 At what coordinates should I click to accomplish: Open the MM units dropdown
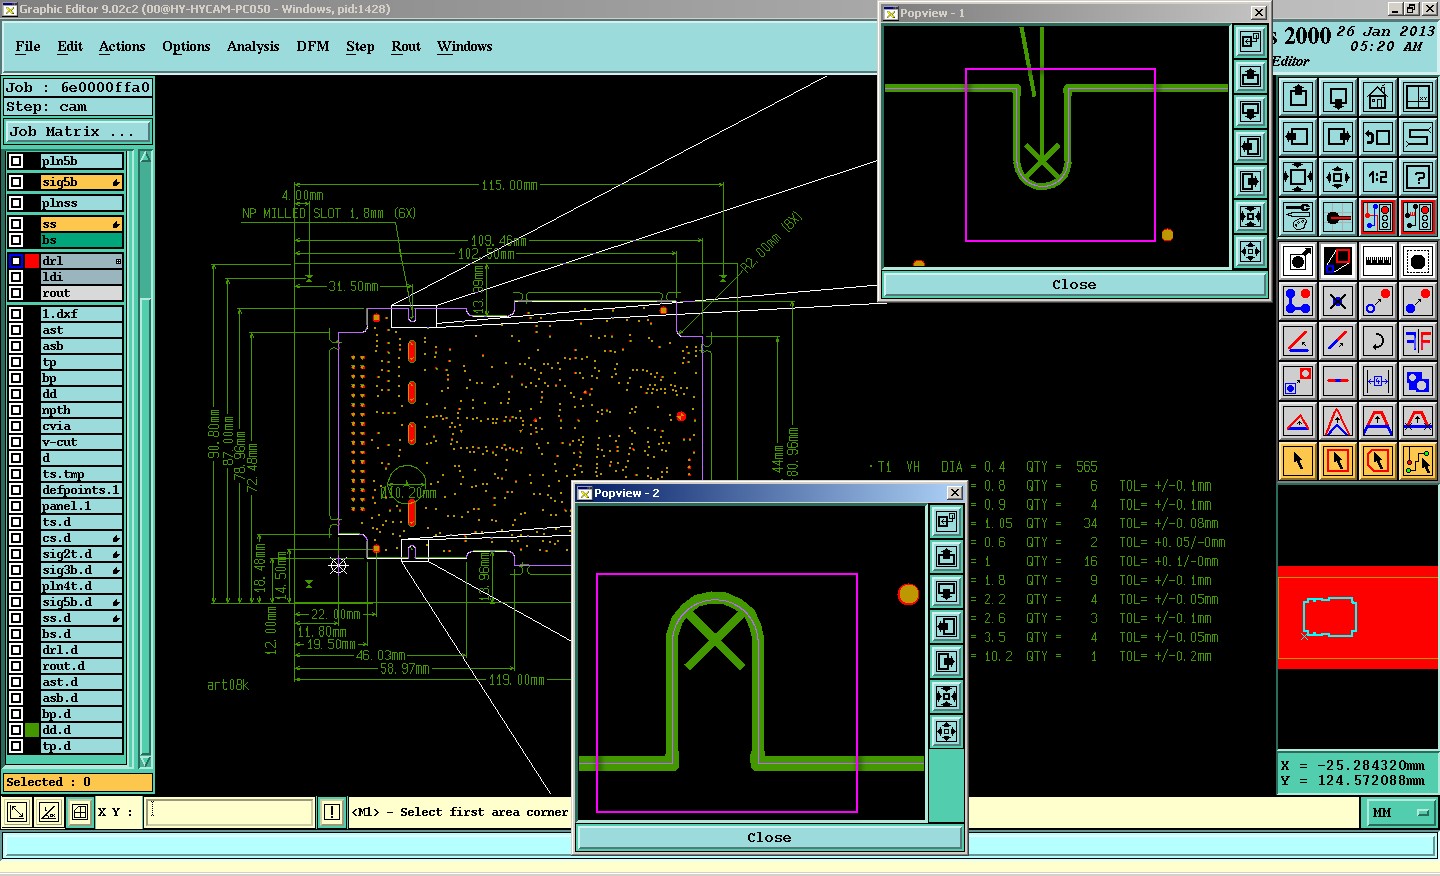coord(1401,812)
